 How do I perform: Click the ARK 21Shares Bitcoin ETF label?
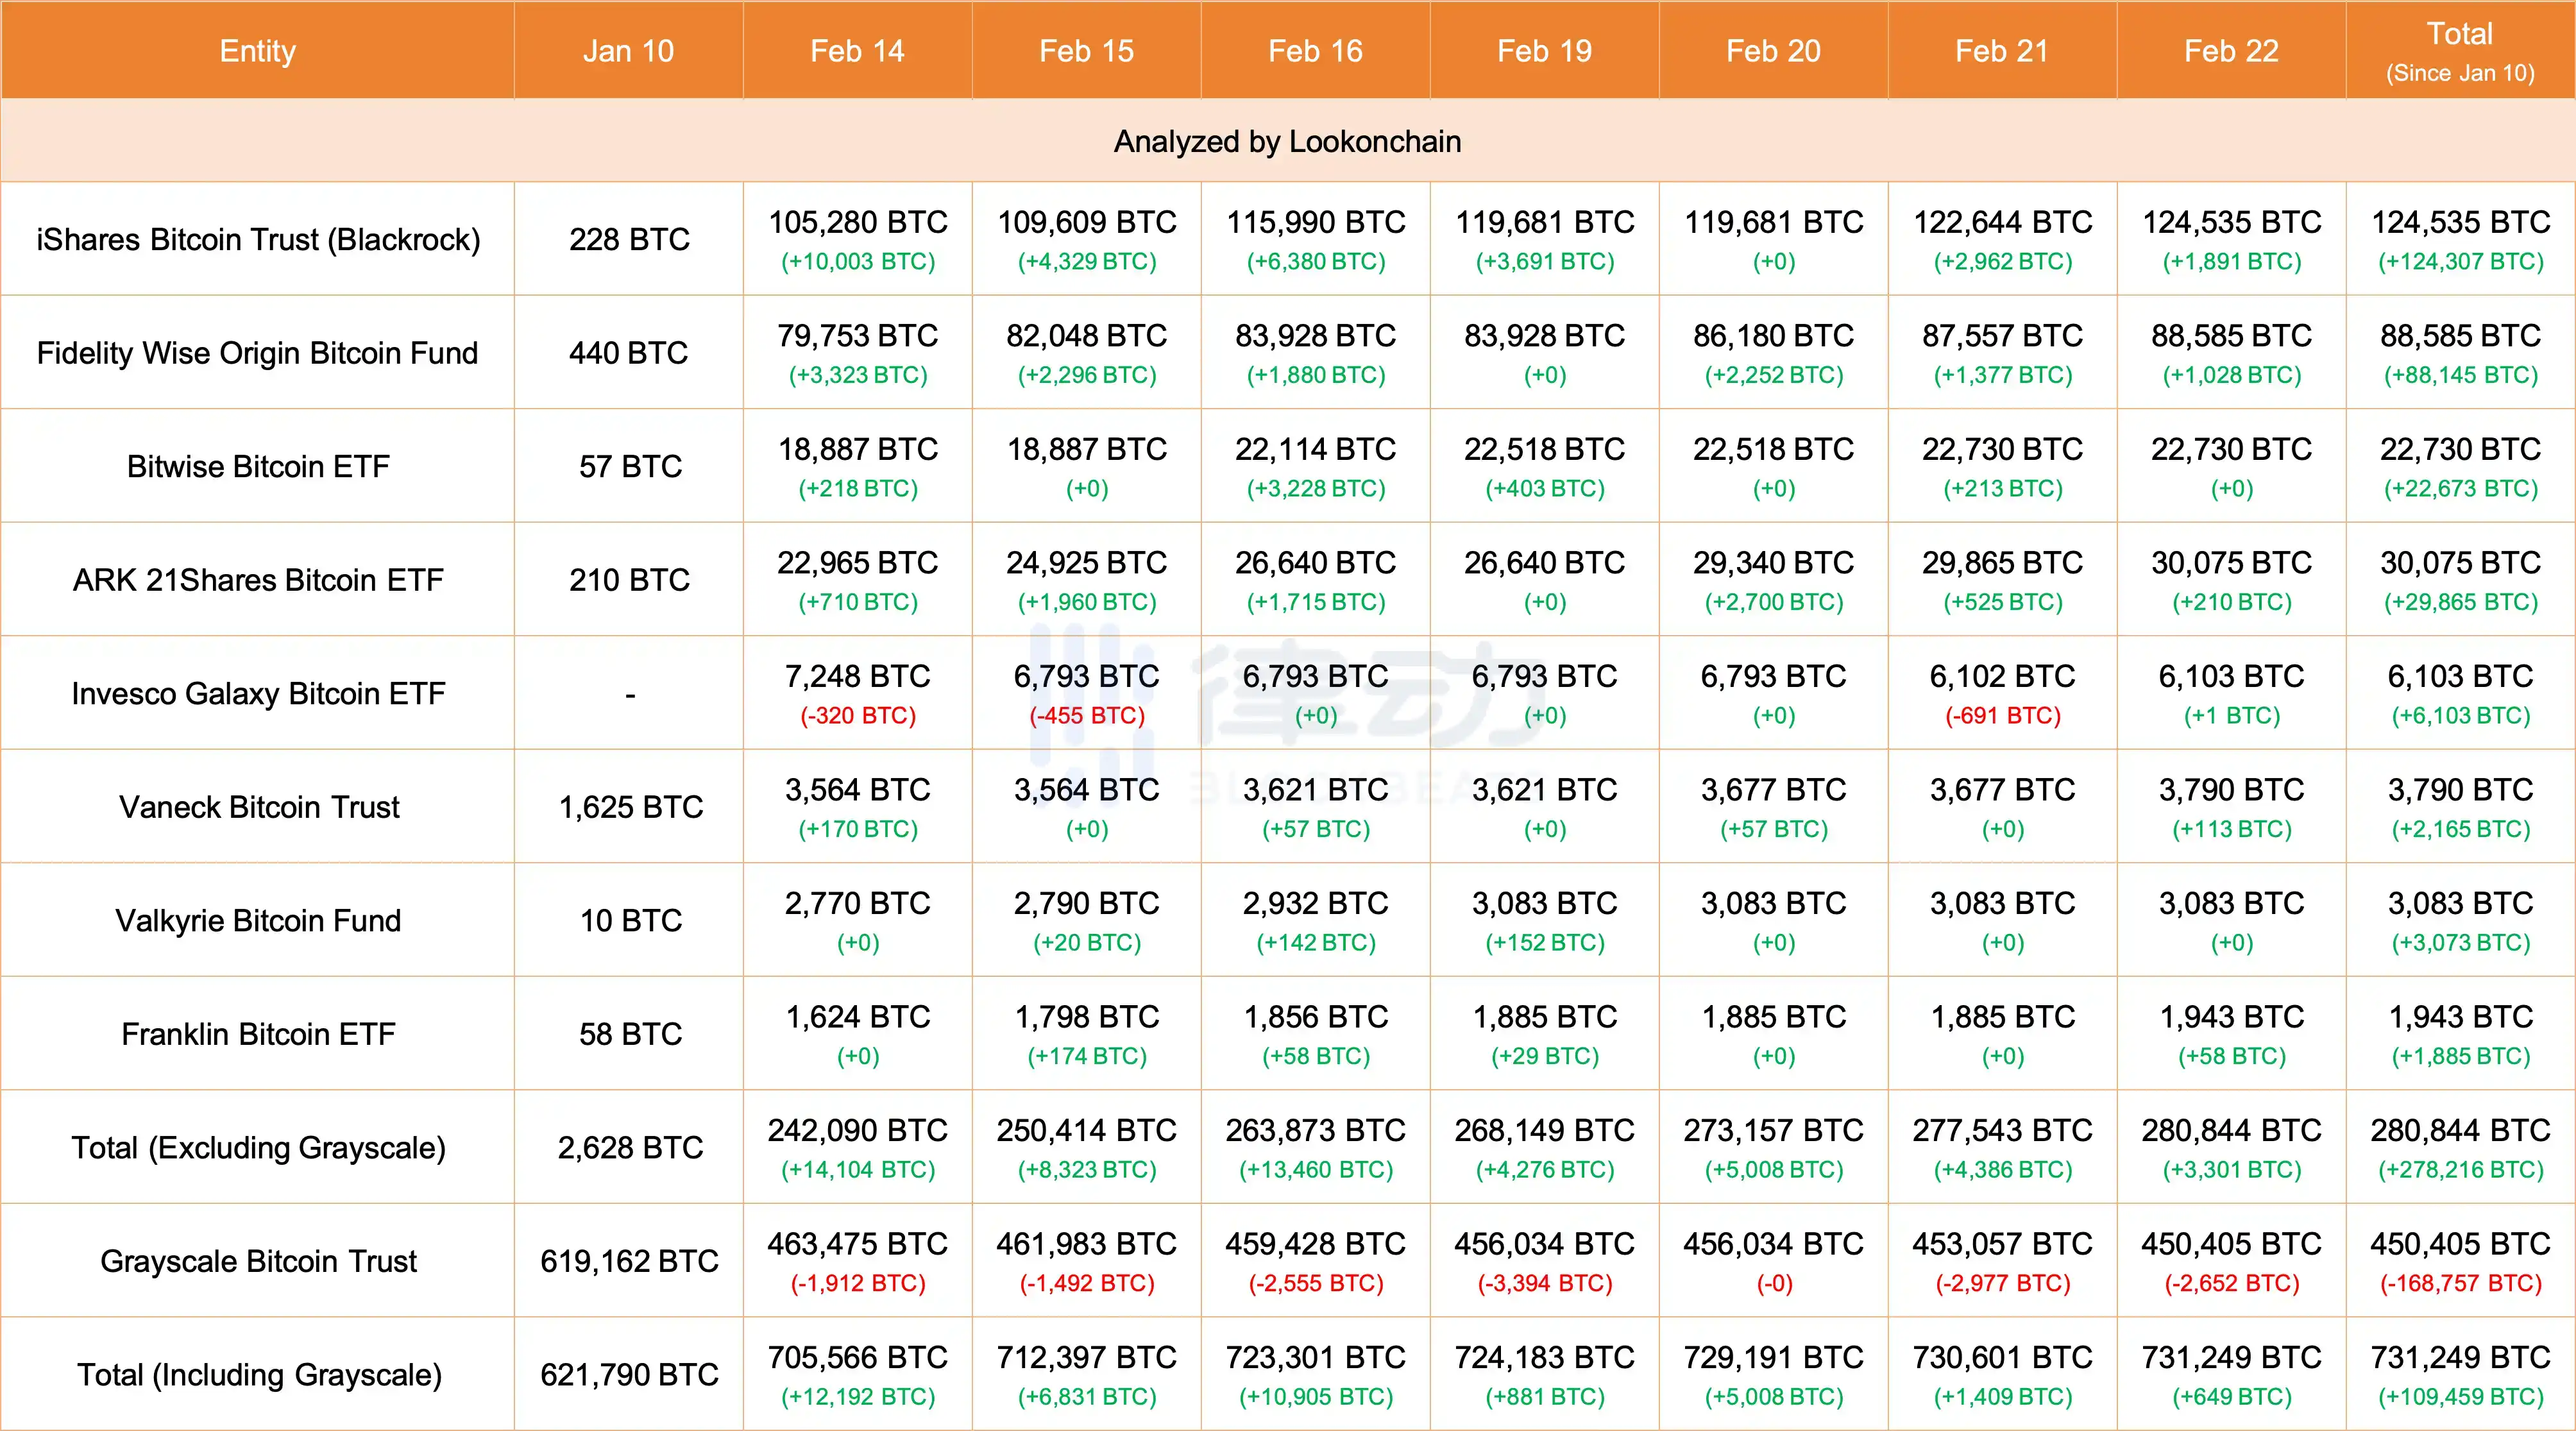click(x=258, y=580)
